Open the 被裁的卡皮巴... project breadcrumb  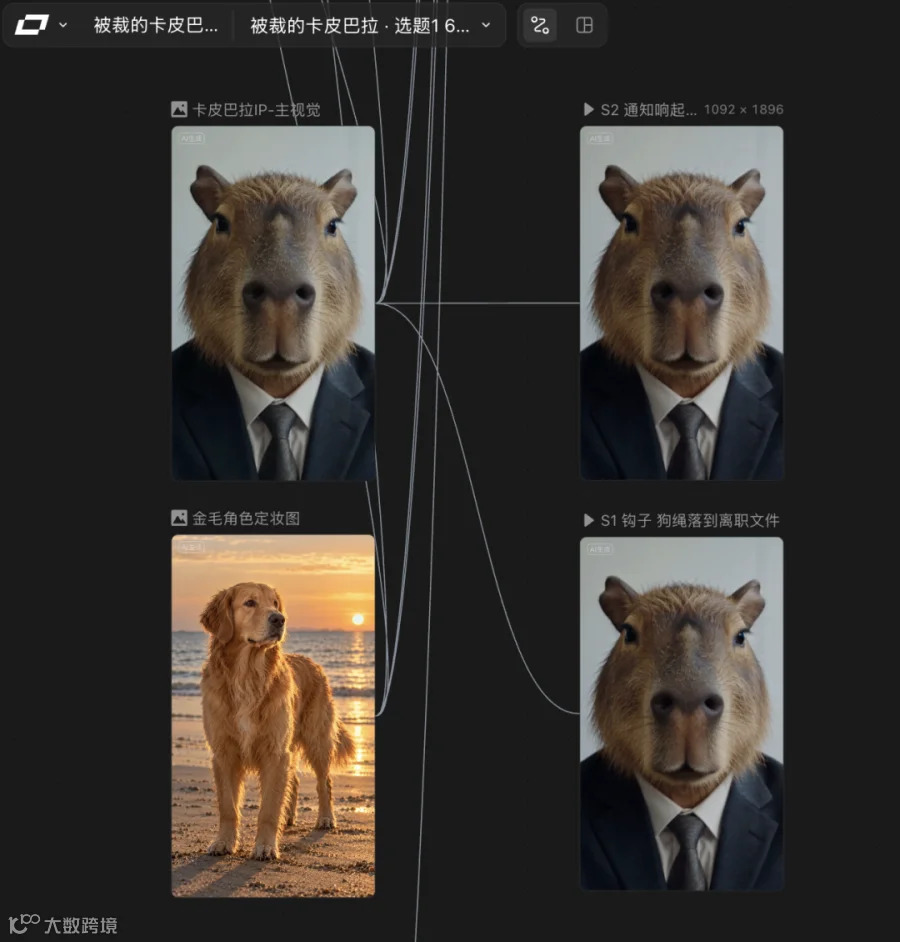156,25
